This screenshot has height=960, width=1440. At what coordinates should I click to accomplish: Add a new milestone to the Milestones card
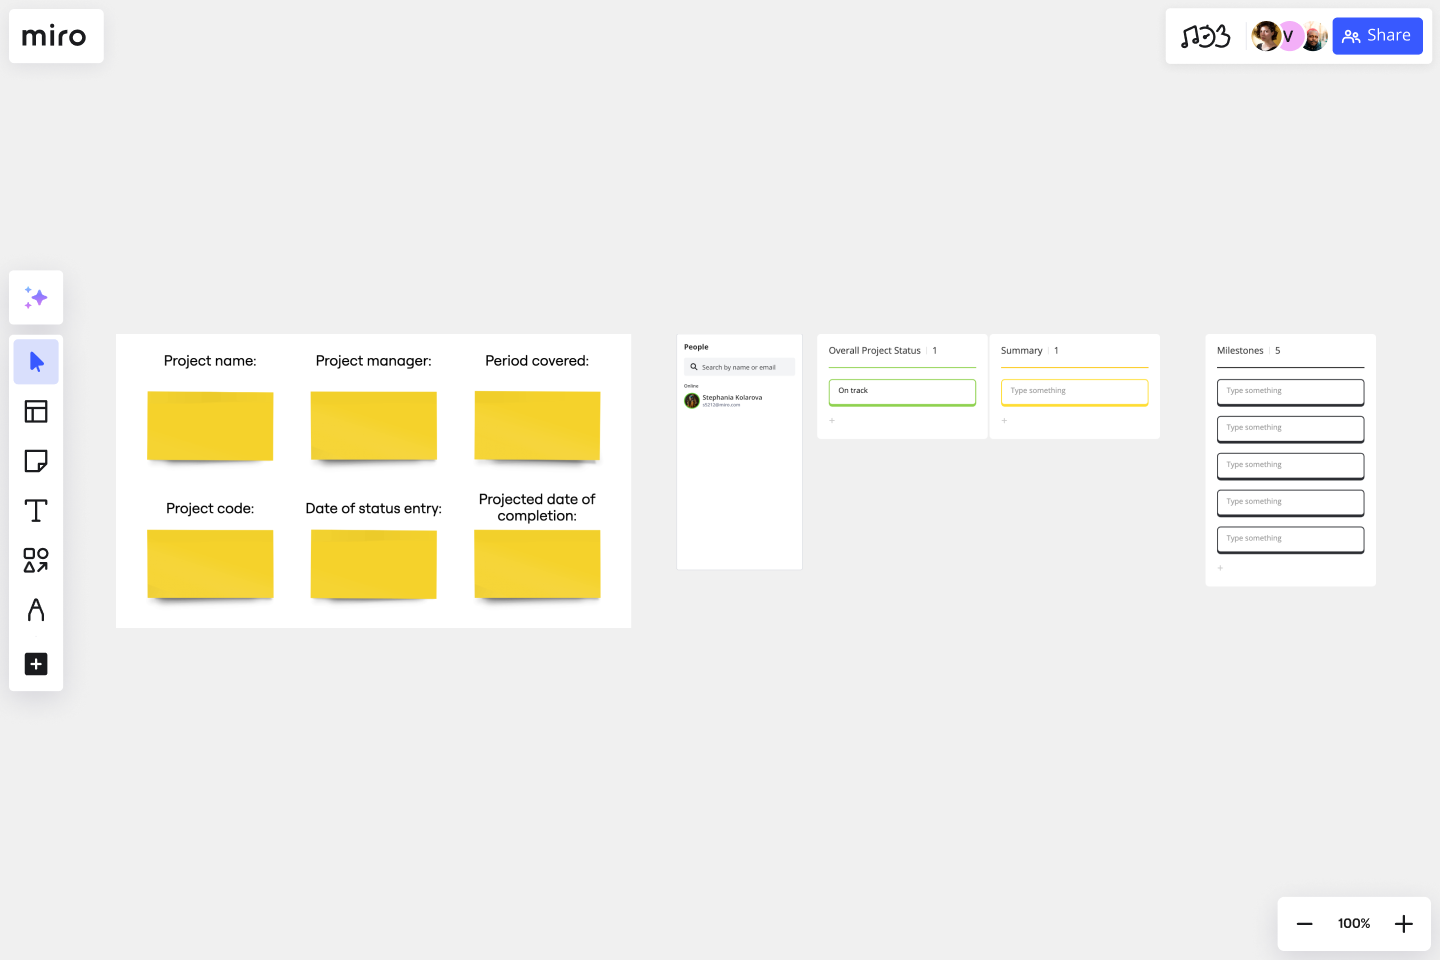(x=1220, y=568)
